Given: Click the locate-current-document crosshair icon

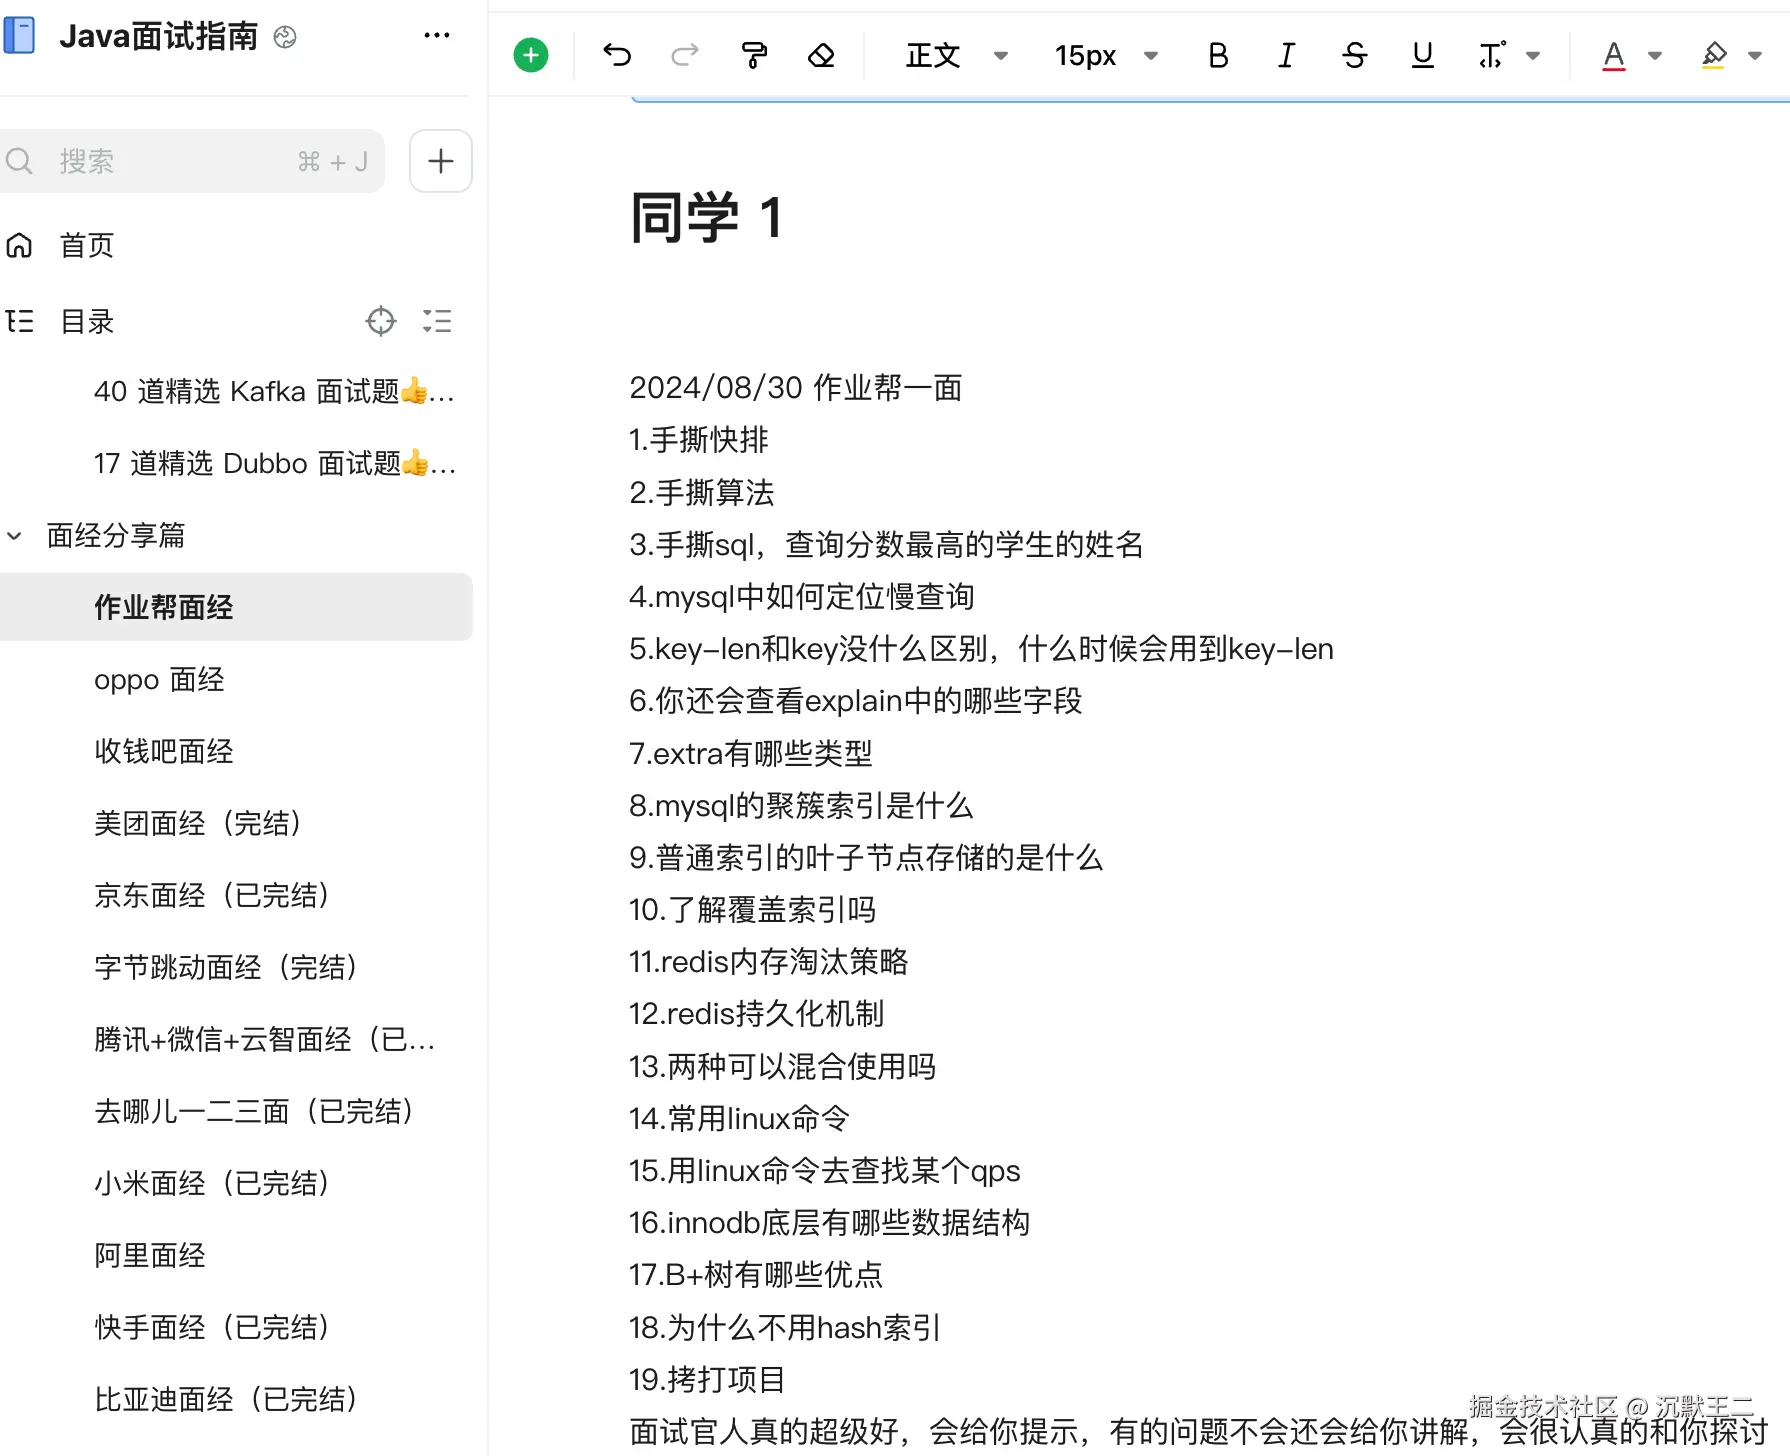Looking at the screenshot, I should pyautogui.click(x=380, y=321).
